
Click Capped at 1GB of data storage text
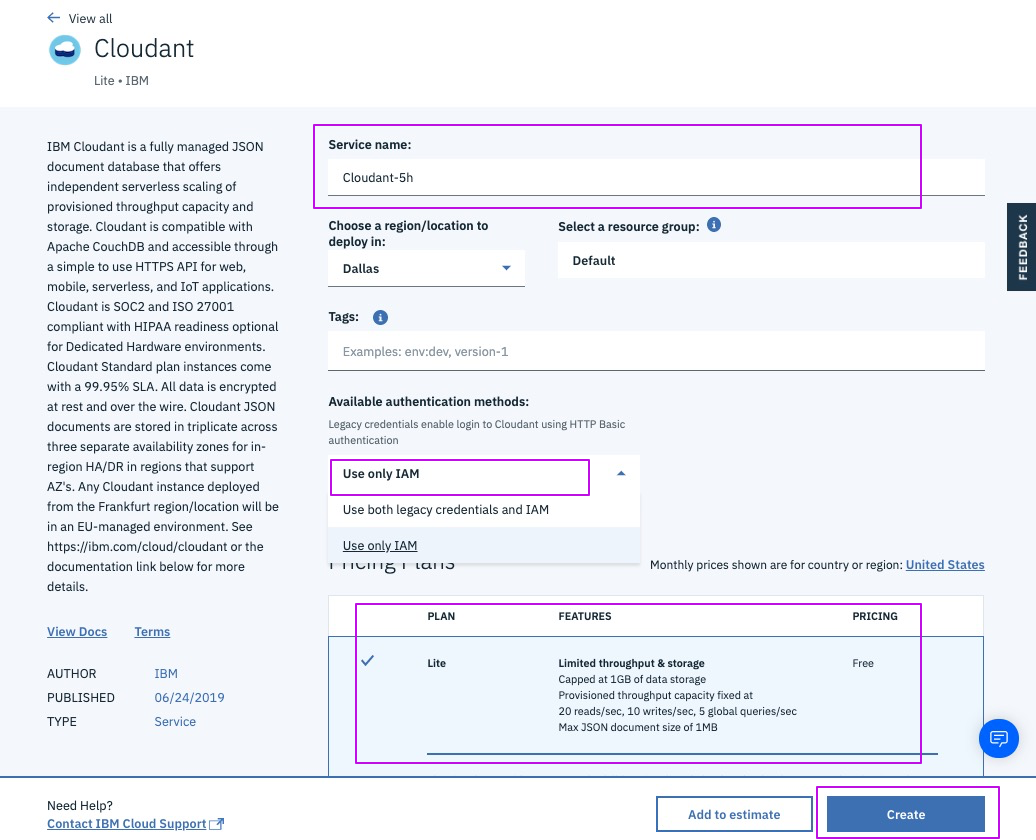pyautogui.click(x=632, y=679)
